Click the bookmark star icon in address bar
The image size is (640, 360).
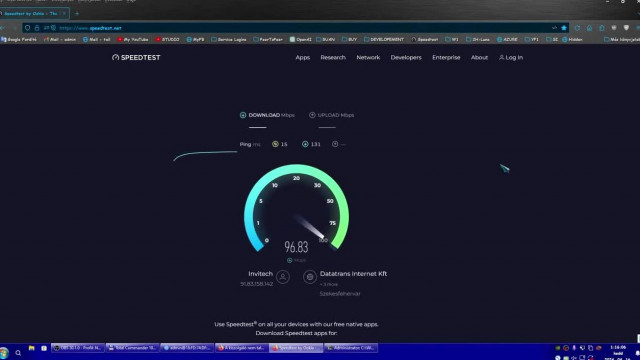click(564, 28)
